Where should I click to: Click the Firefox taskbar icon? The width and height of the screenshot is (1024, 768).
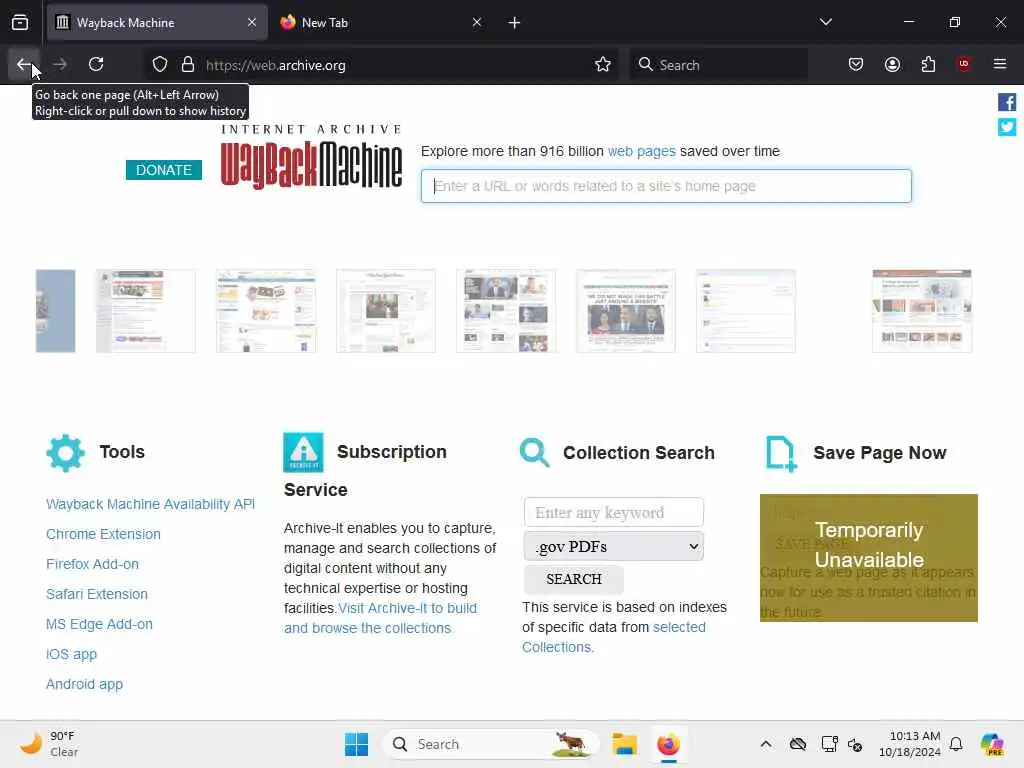click(x=668, y=744)
